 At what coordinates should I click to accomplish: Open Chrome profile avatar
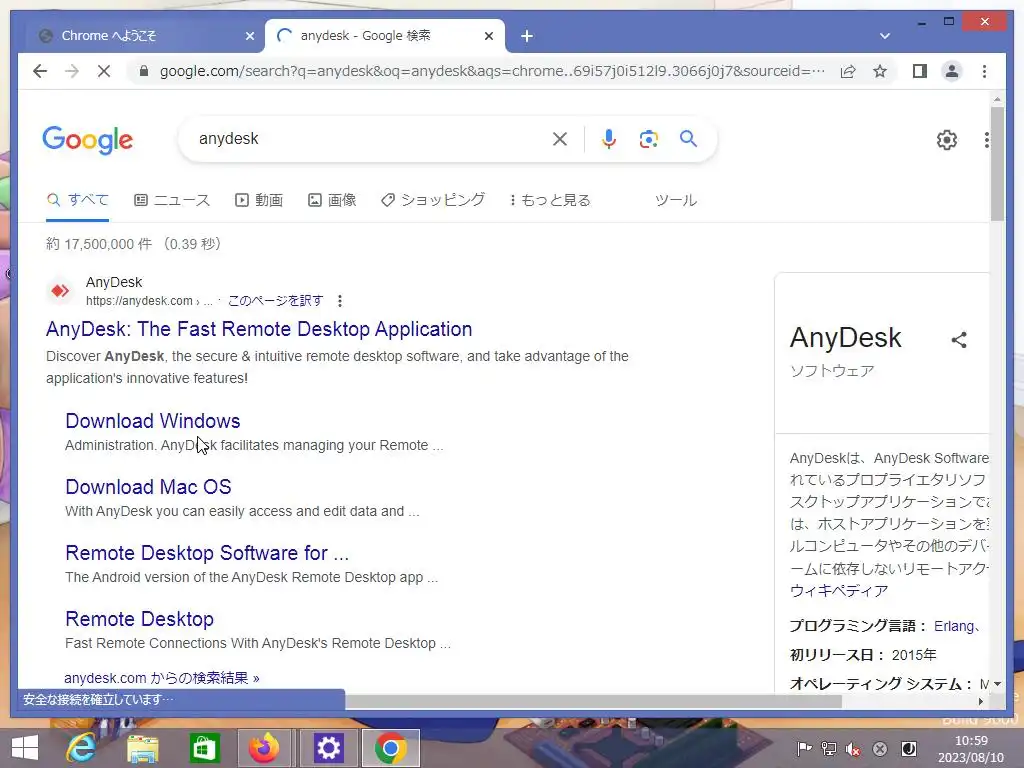952,71
